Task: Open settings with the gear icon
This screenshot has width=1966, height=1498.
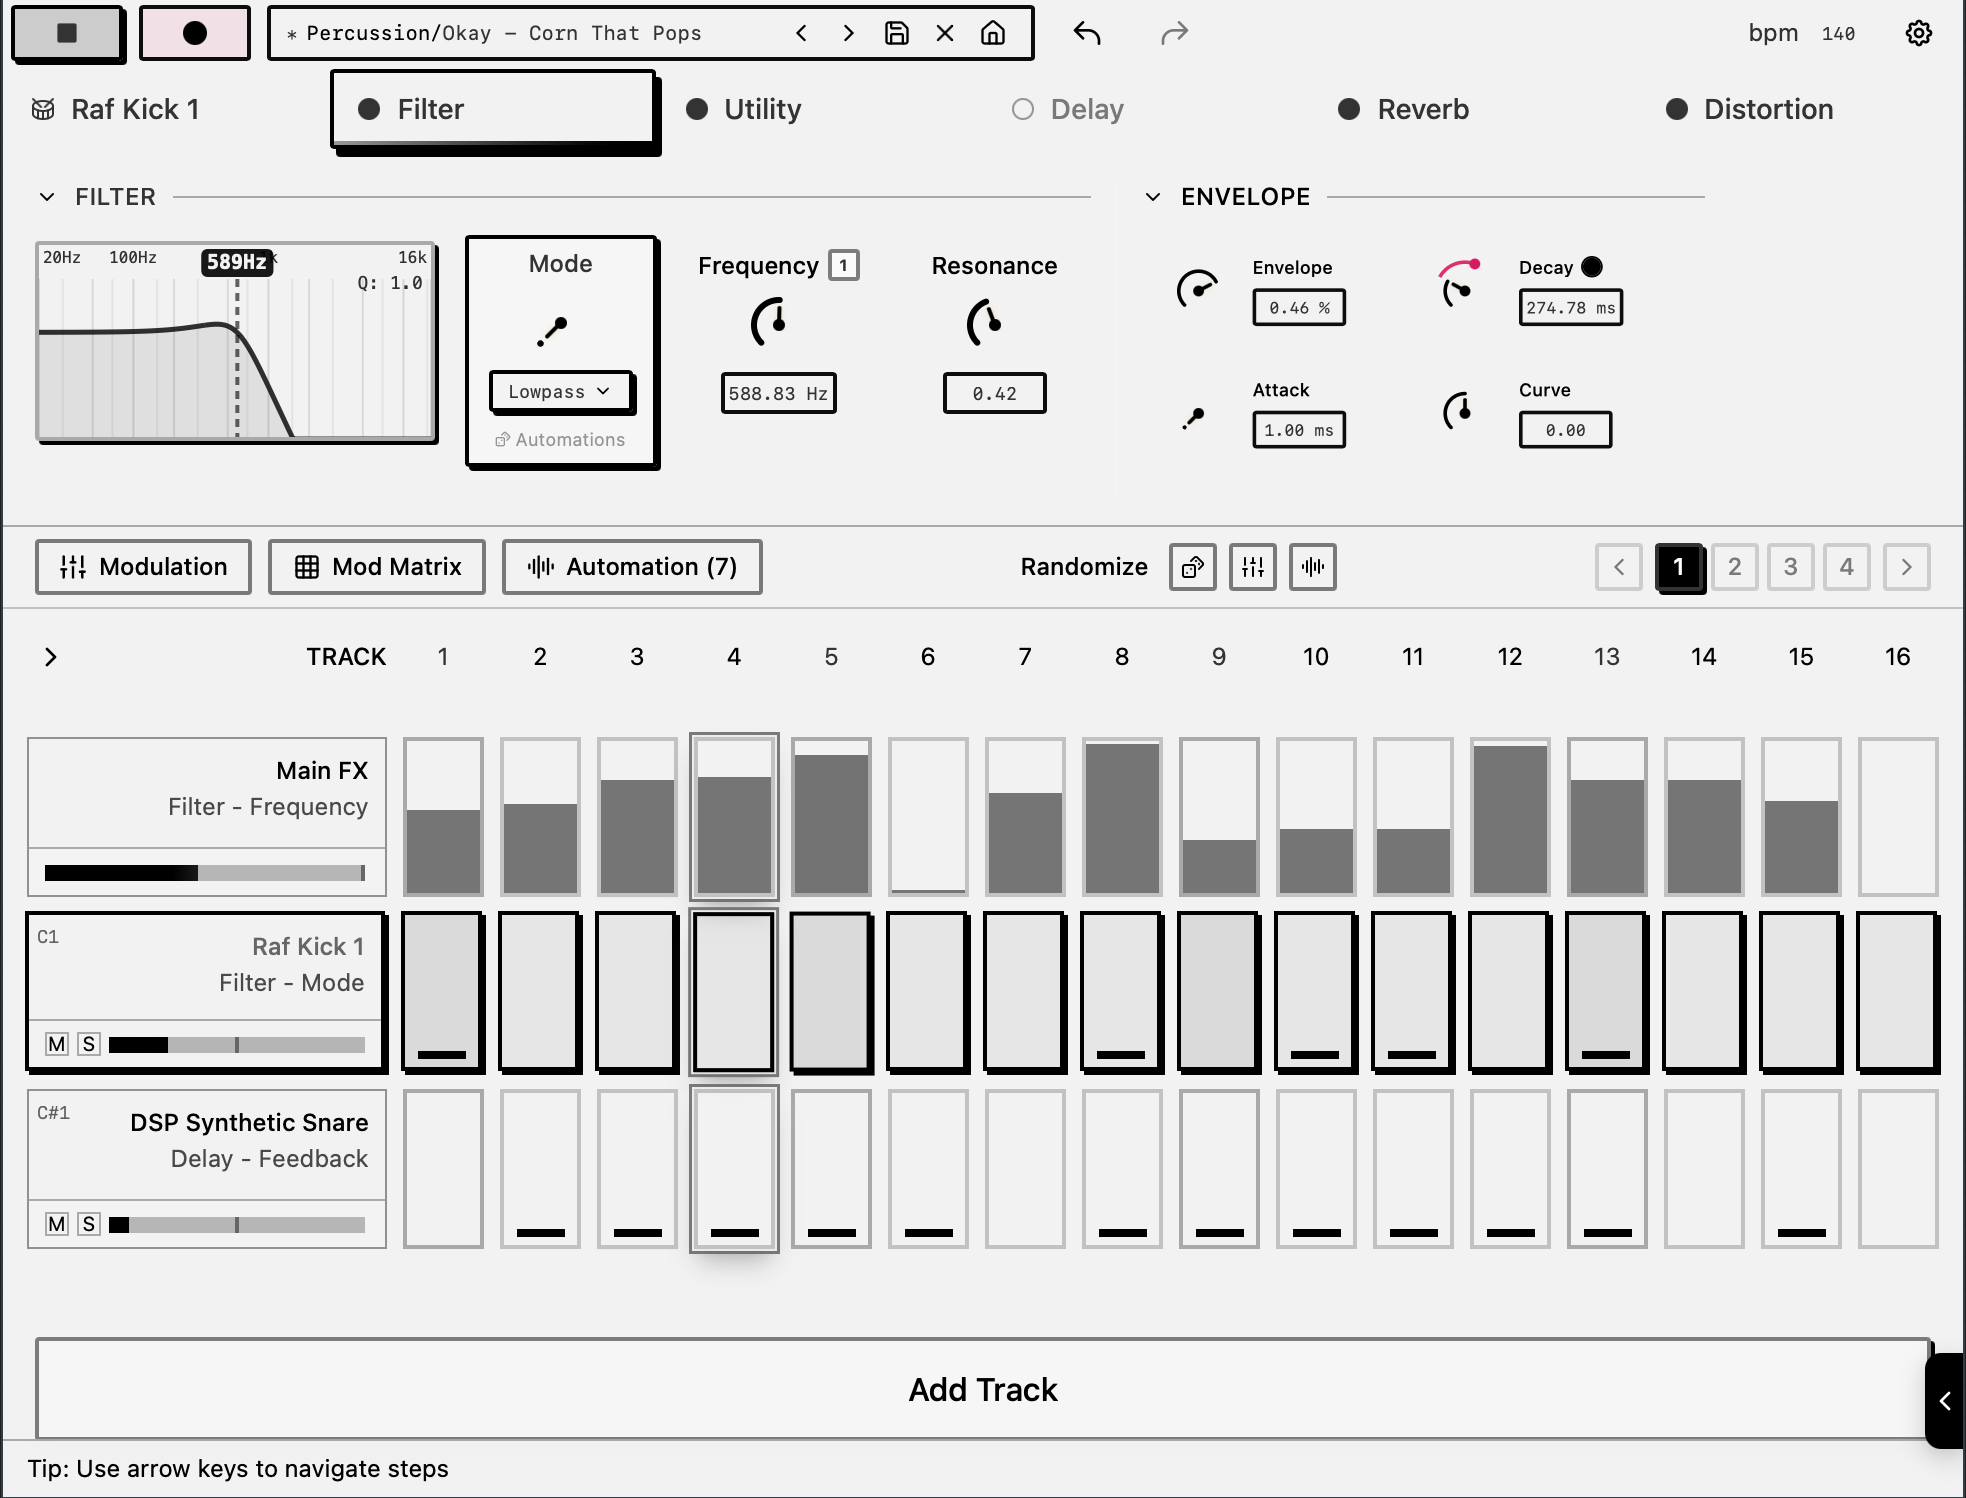Action: [1918, 33]
